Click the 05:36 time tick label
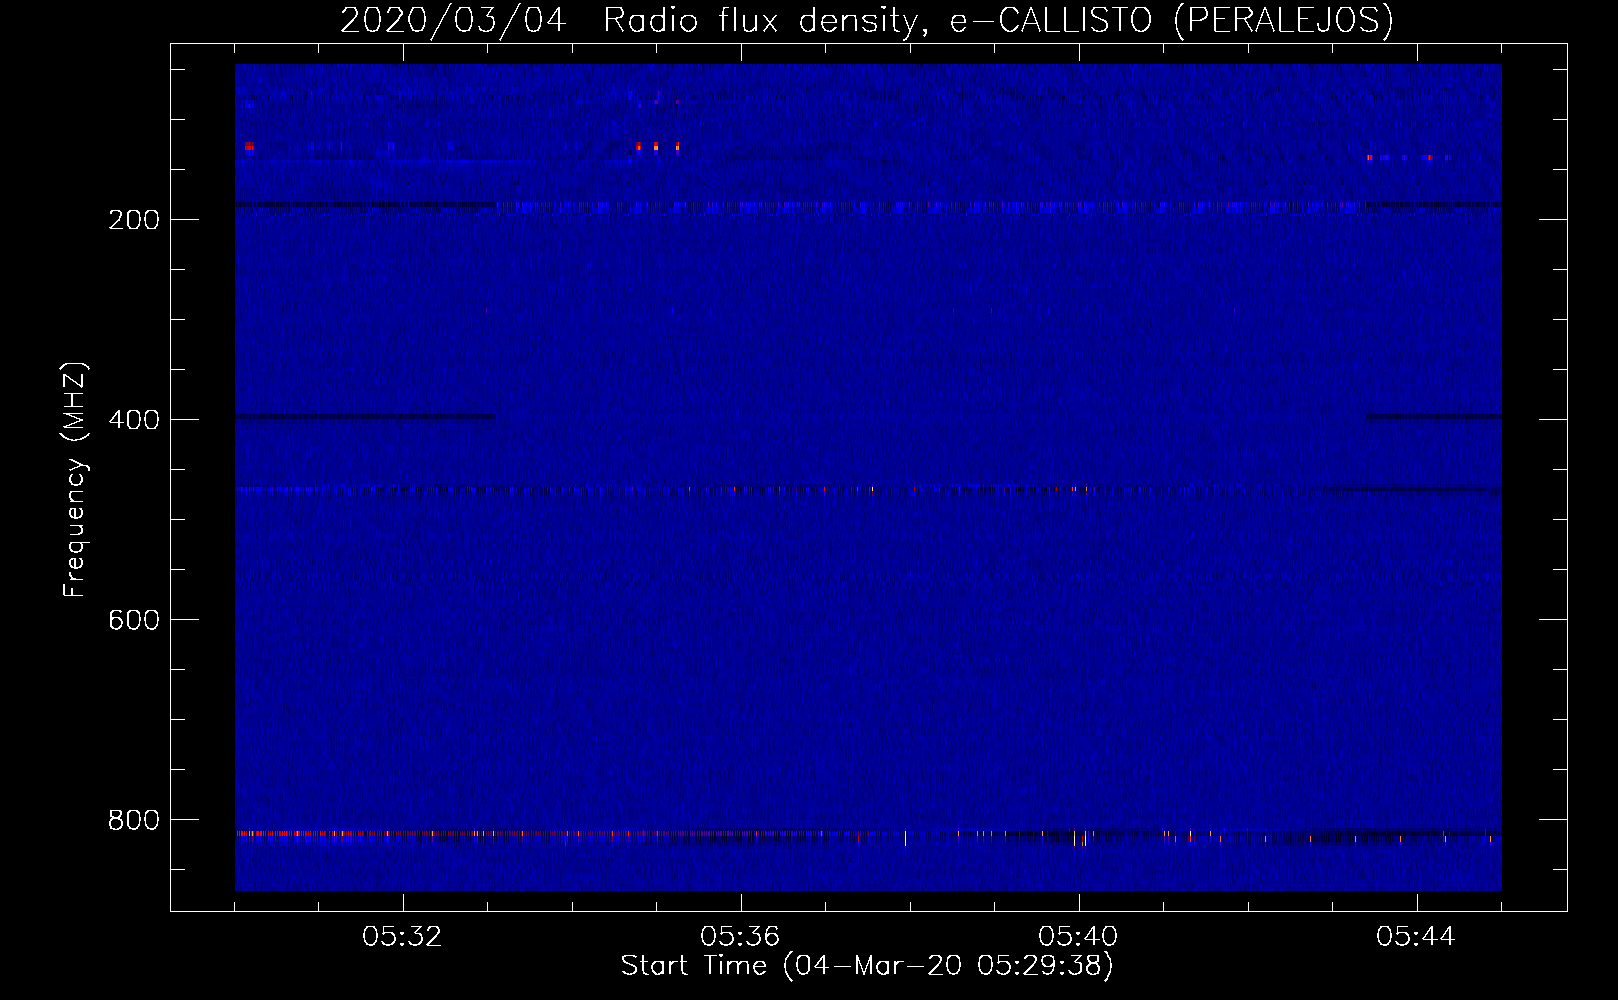Viewport: 1618px width, 1000px height. click(740, 937)
